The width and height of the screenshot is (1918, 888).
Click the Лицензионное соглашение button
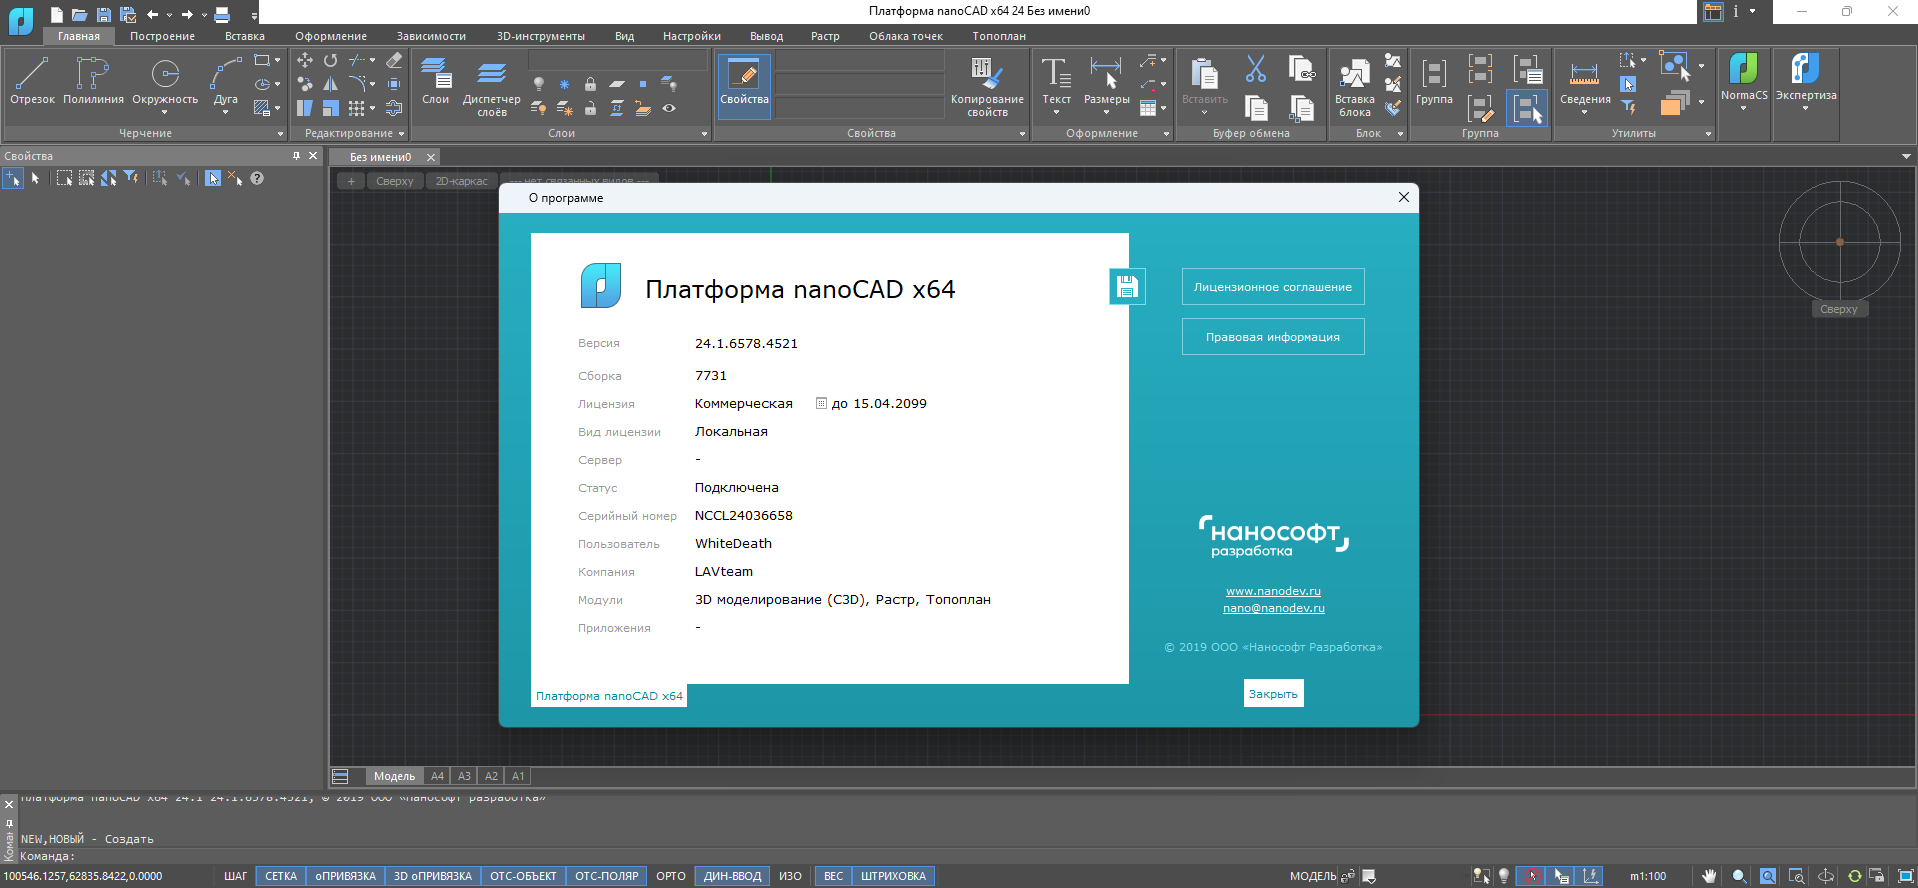tap(1272, 287)
